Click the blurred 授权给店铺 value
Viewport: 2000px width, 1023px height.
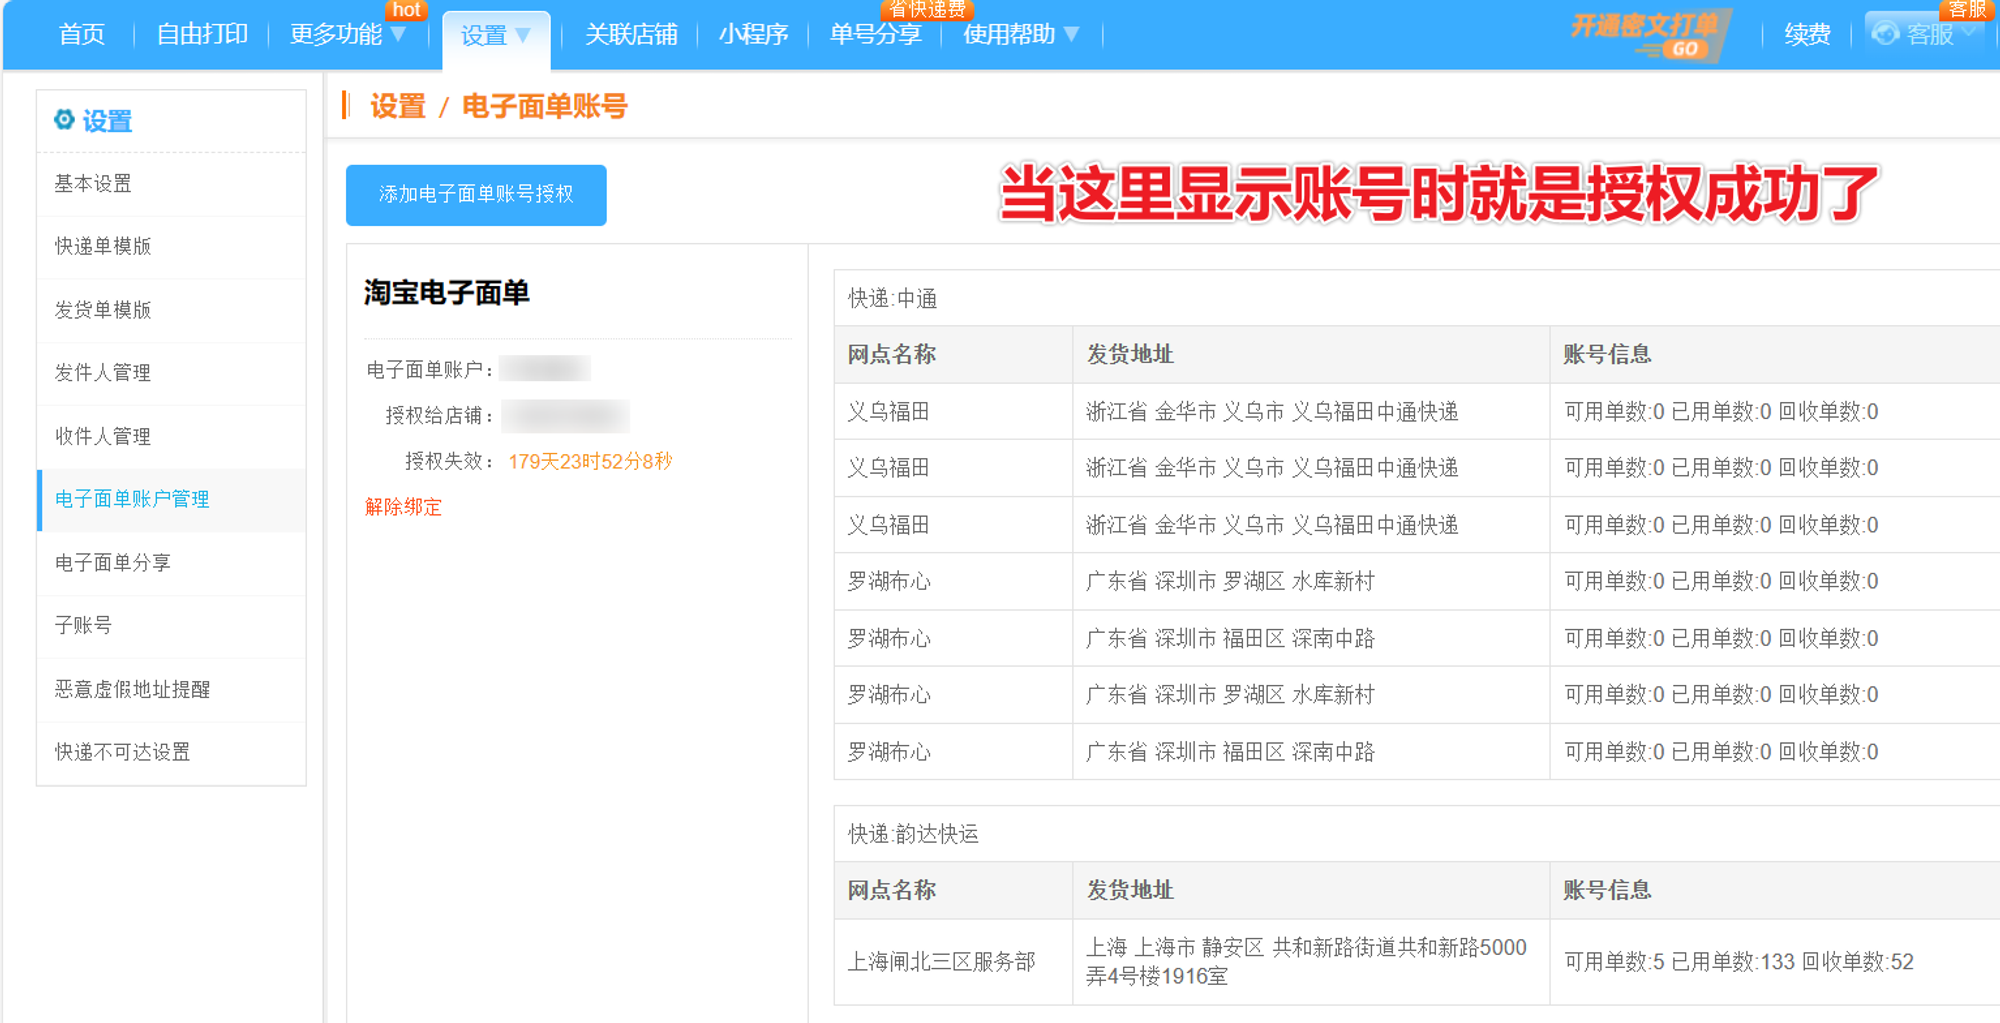pos(565,415)
